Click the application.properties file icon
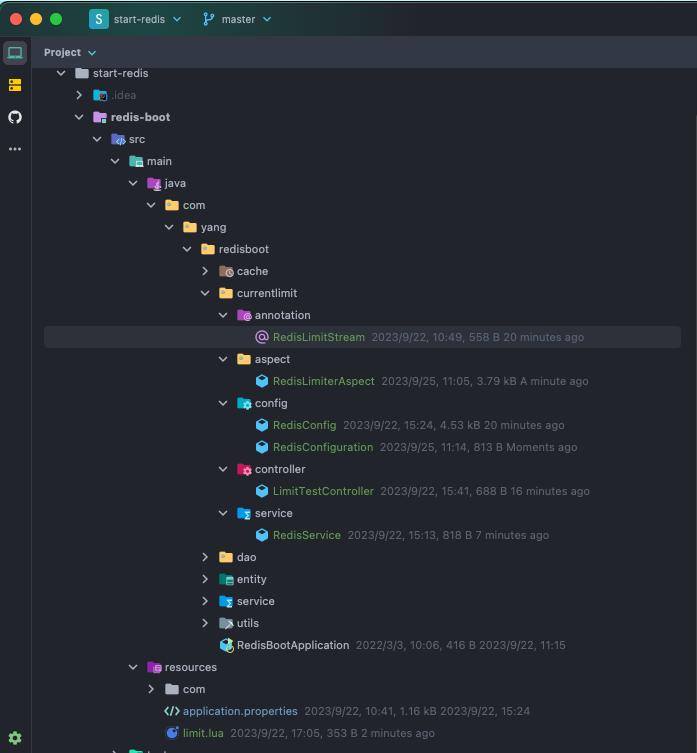 point(172,711)
